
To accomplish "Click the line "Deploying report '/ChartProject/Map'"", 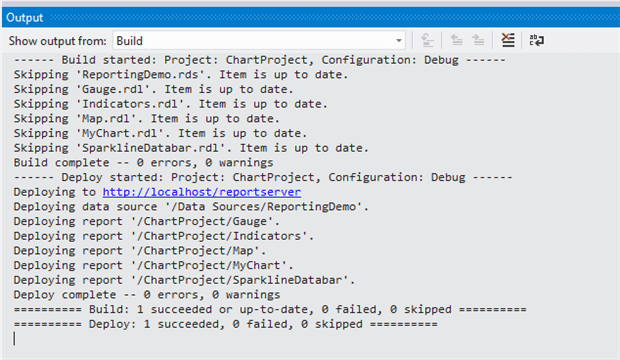I will coord(140,251).
